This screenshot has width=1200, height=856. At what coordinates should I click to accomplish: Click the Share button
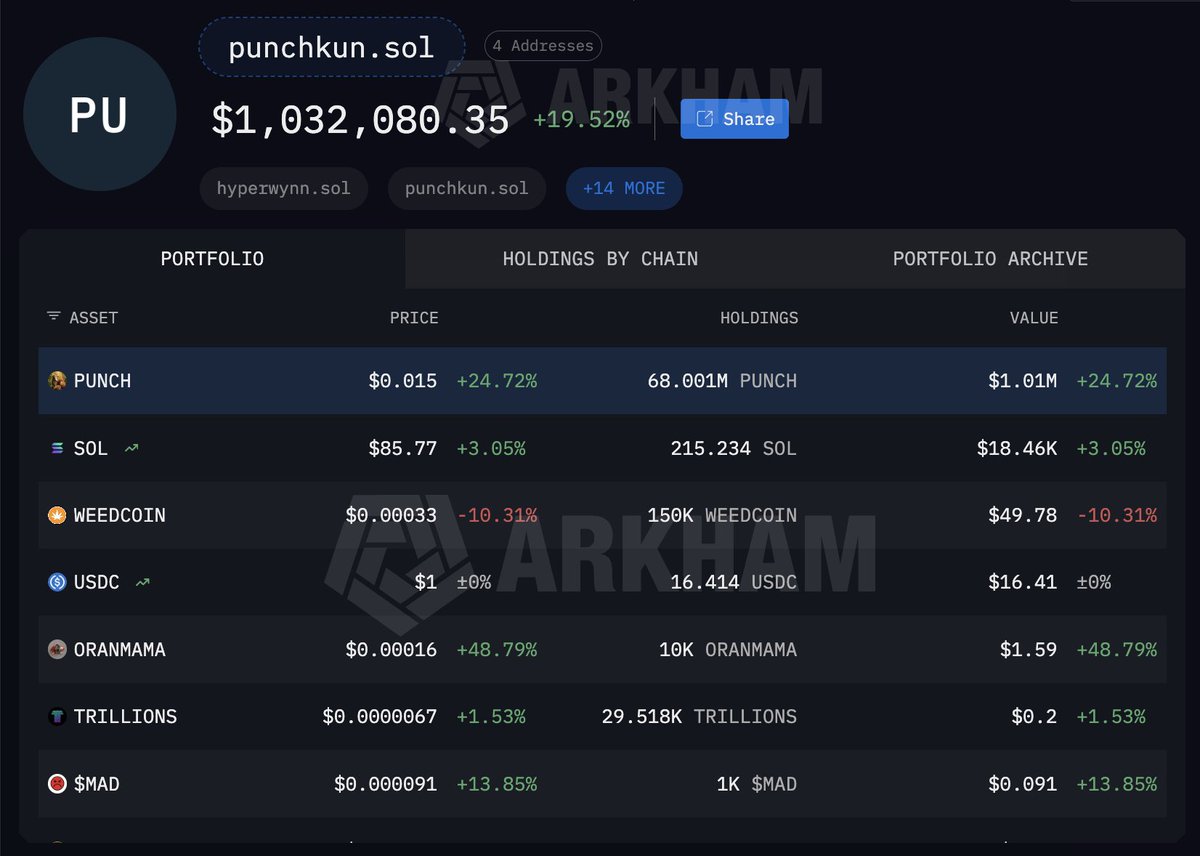click(x=734, y=119)
